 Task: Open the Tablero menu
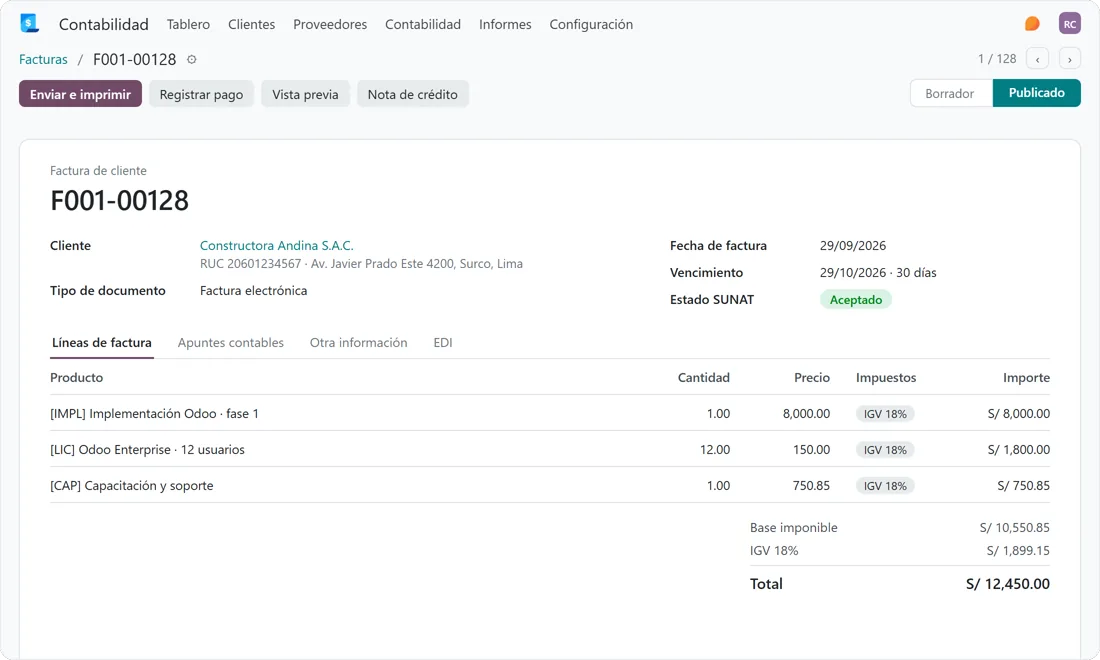tap(188, 25)
